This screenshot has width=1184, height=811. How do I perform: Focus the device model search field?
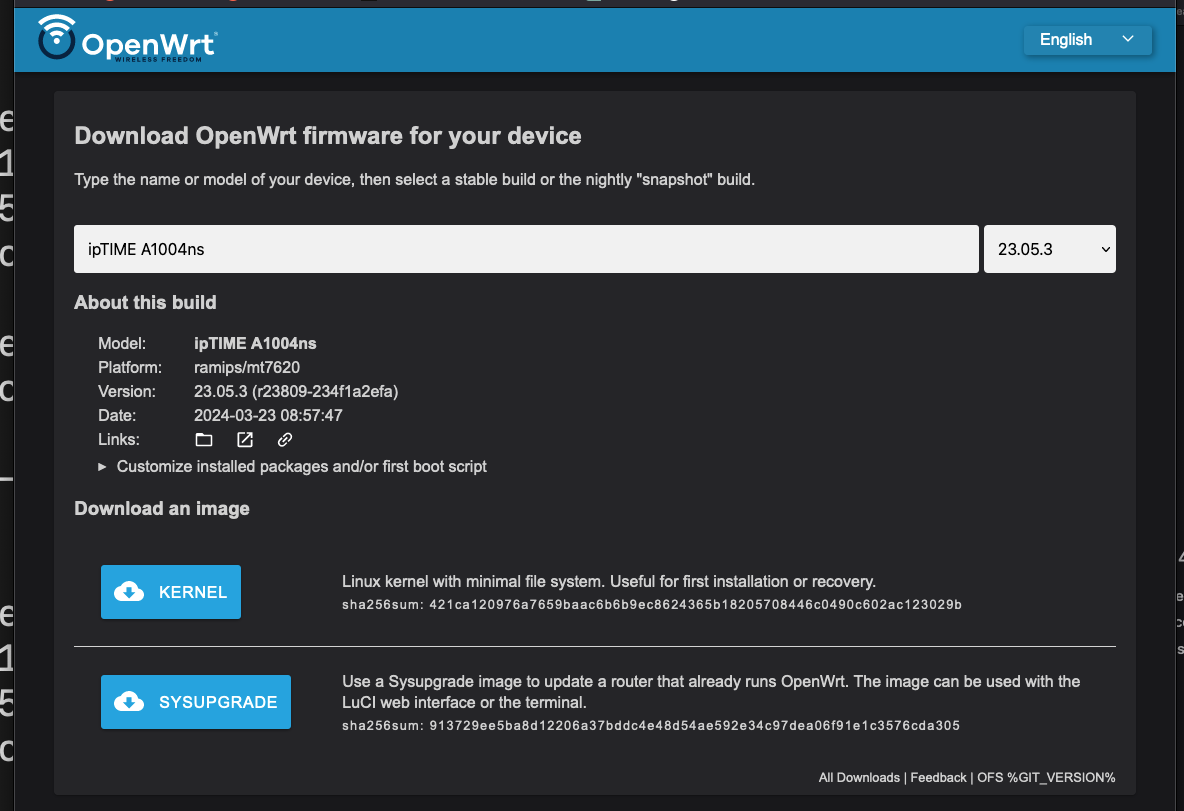point(526,249)
